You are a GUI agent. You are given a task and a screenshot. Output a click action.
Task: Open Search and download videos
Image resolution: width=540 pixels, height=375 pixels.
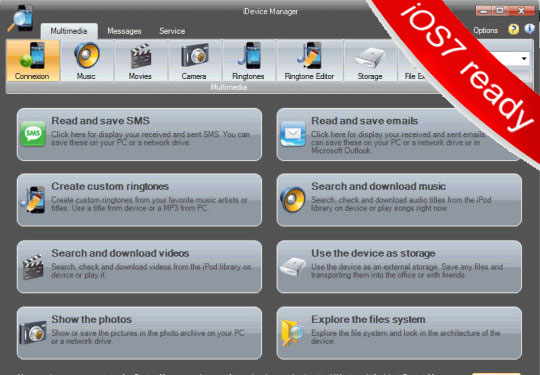[139, 267]
